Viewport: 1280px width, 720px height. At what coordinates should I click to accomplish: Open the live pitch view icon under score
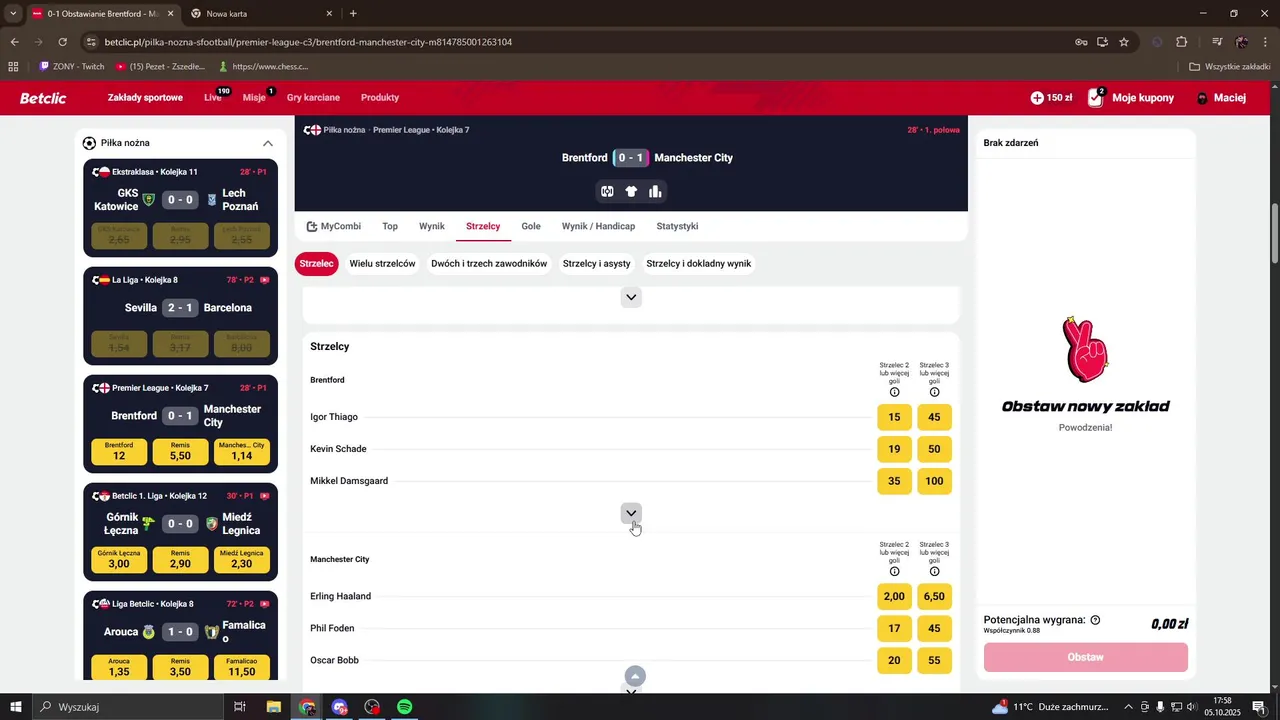[607, 192]
